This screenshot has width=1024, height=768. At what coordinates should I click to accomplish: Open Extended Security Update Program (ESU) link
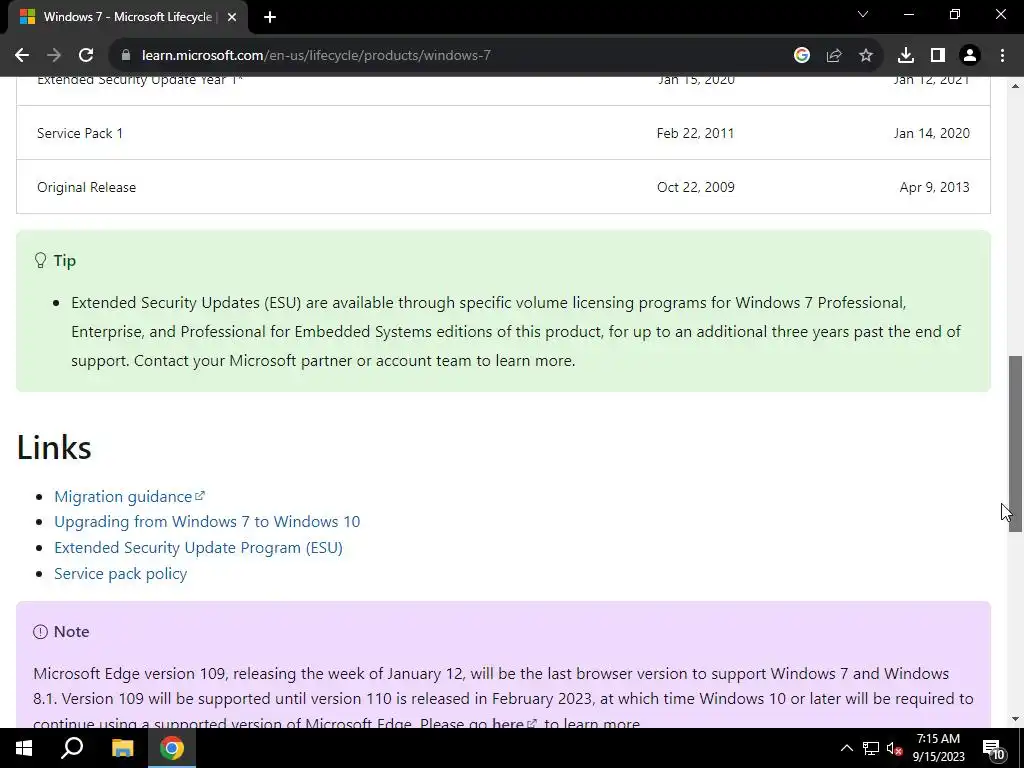point(199,548)
